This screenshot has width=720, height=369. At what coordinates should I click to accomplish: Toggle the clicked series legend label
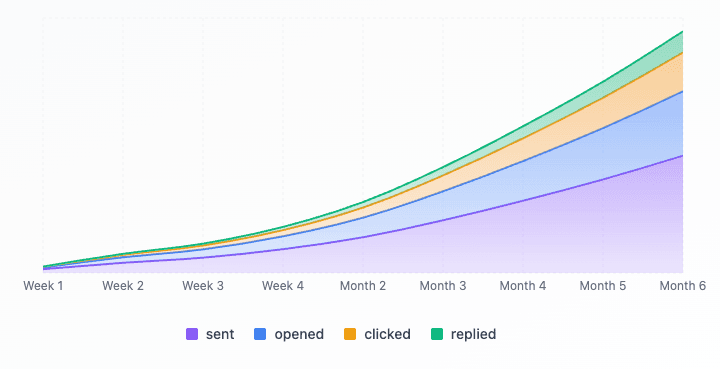tap(387, 334)
